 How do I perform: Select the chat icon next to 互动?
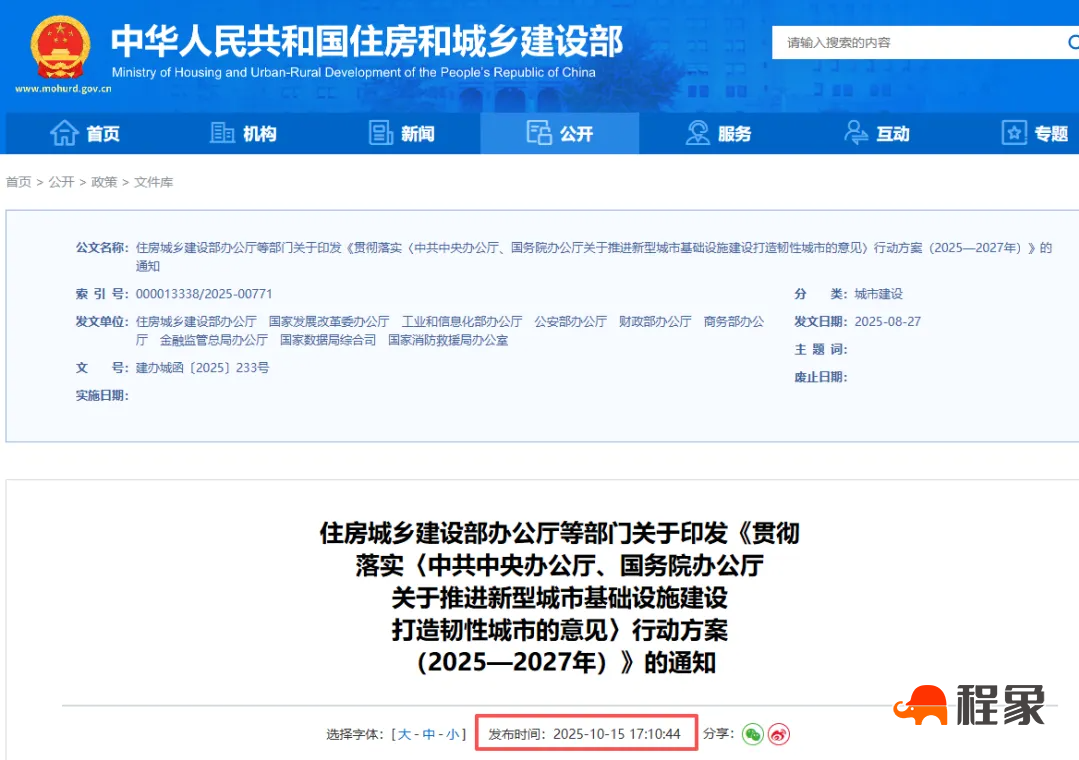(855, 132)
